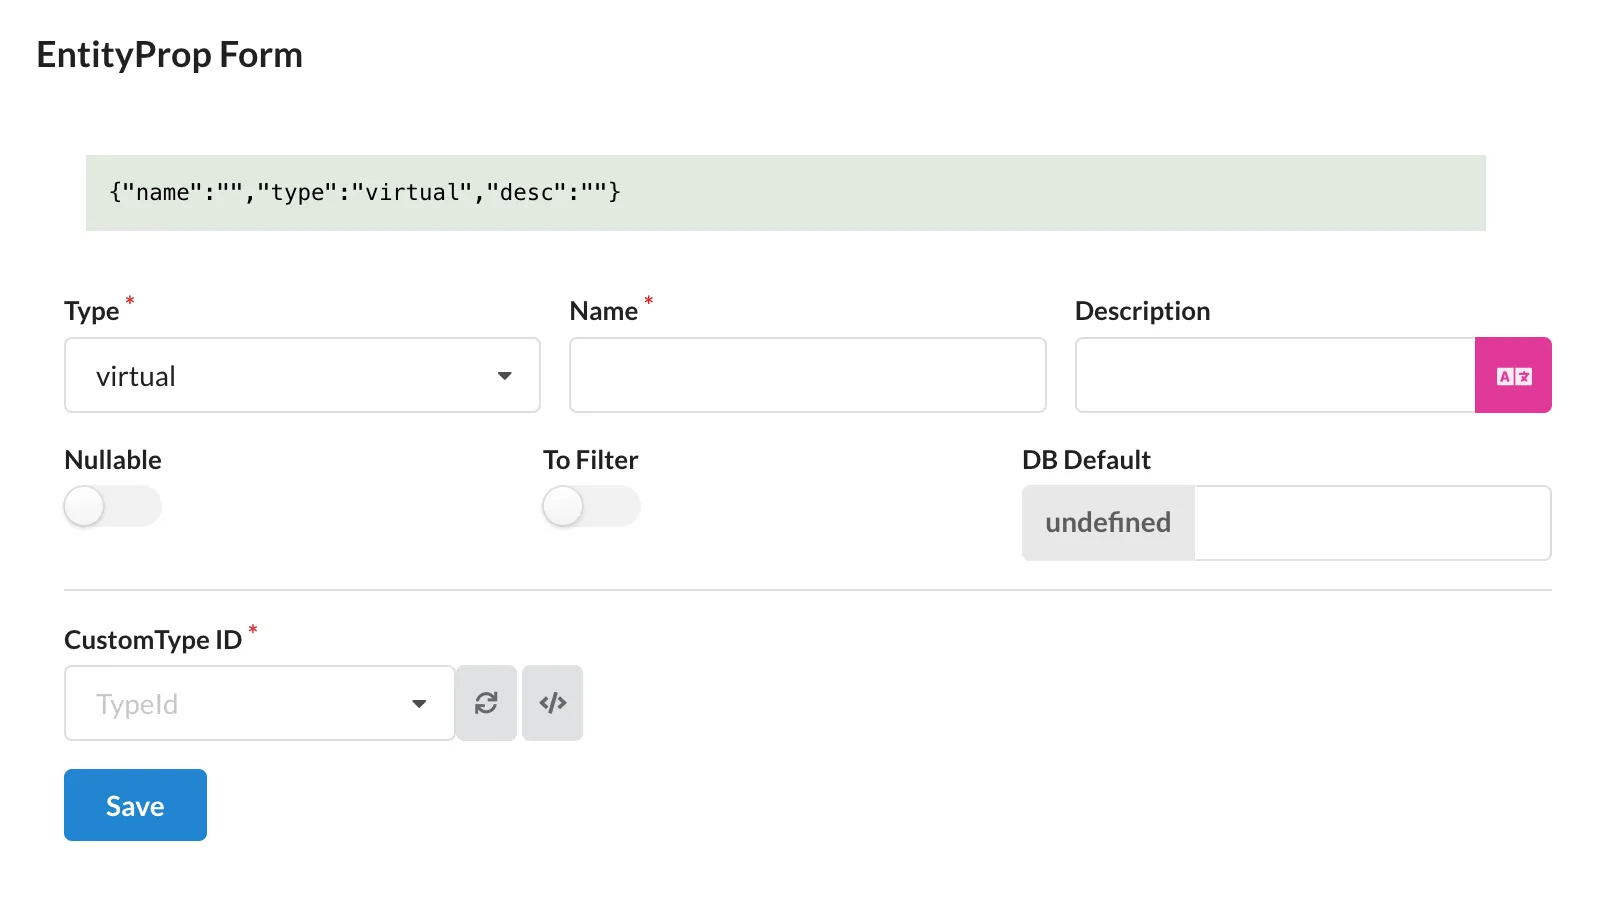Click into the Description input box

click(1274, 376)
